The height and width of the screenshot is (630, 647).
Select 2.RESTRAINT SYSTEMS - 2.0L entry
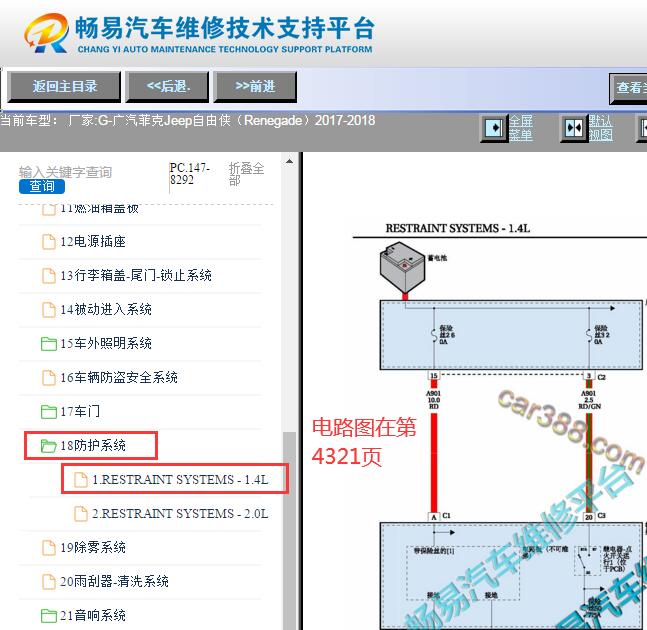pyautogui.click(x=180, y=514)
